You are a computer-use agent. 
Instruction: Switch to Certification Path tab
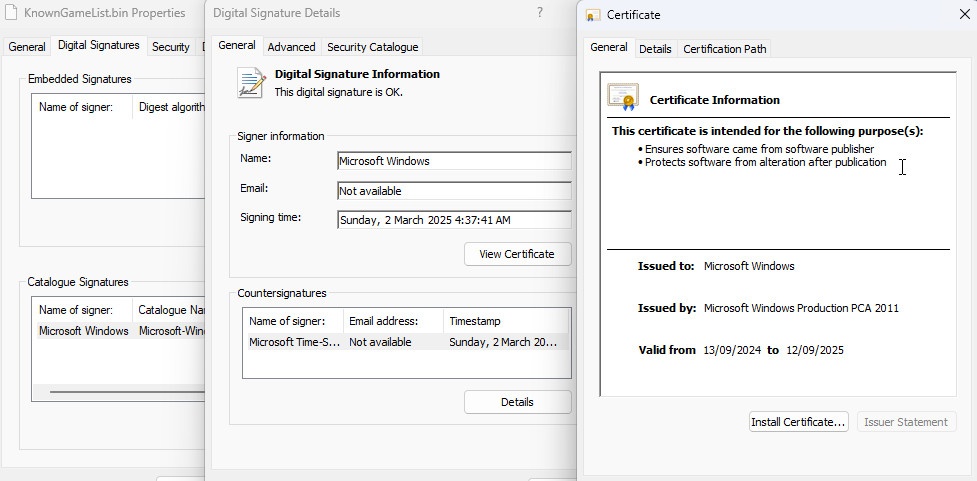725,49
